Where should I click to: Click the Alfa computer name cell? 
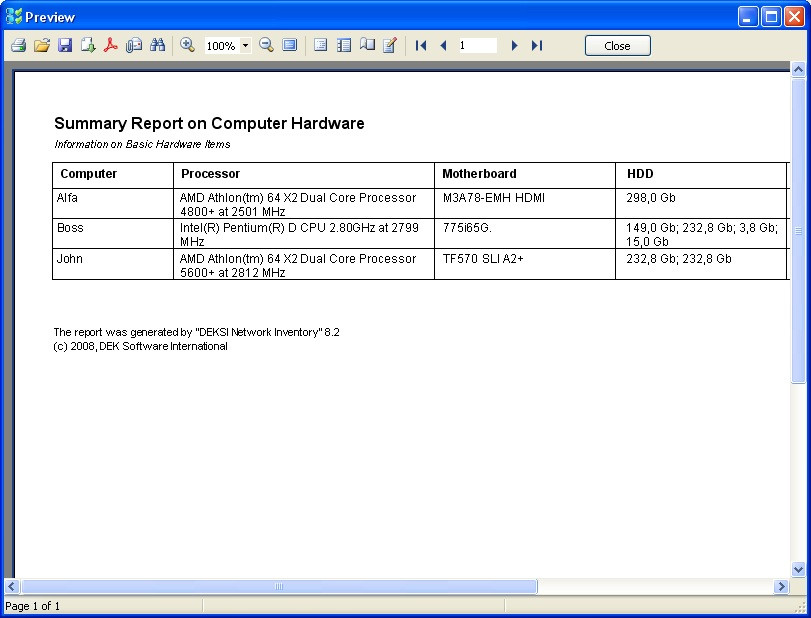tap(113, 203)
